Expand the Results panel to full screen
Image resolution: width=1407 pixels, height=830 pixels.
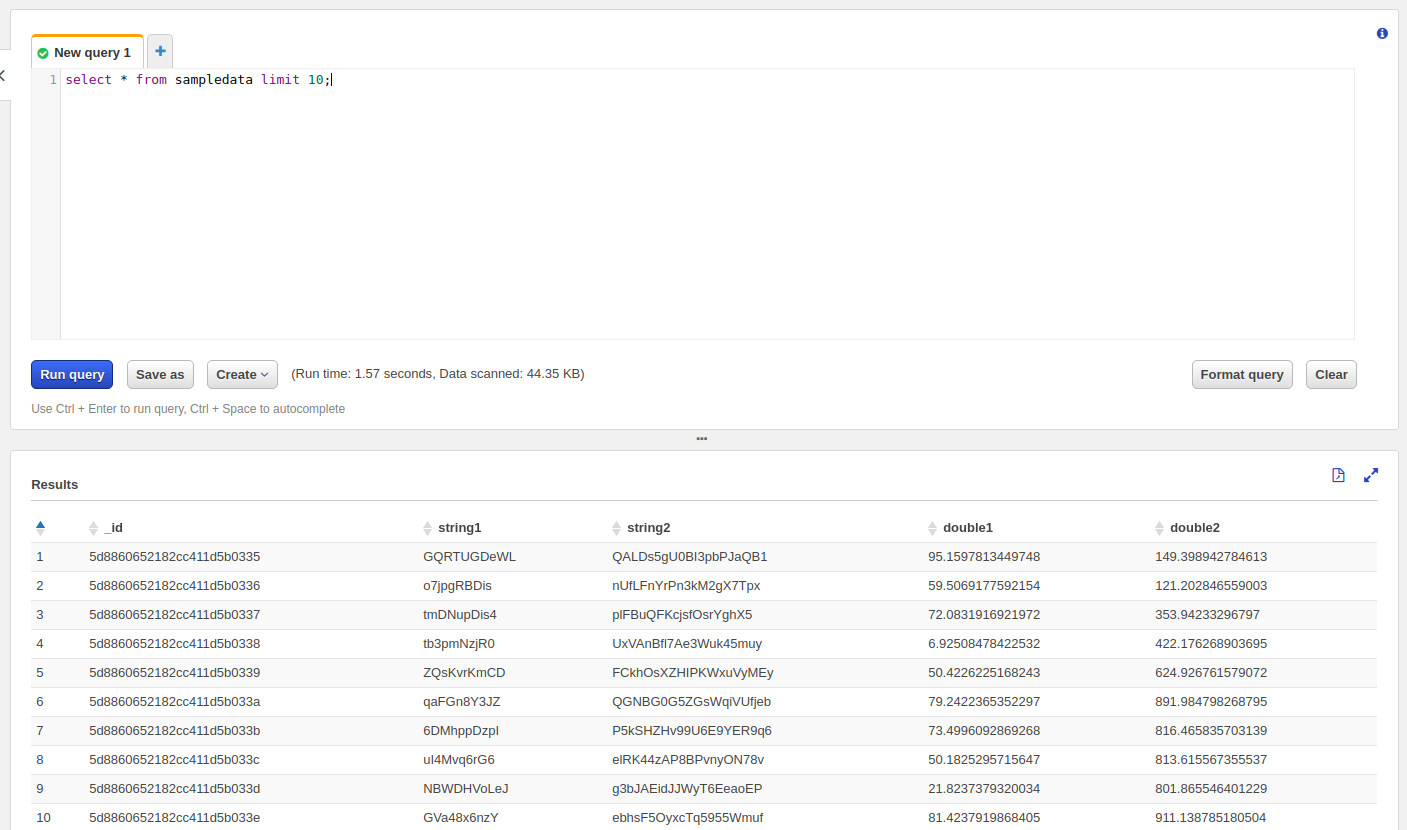(x=1370, y=475)
